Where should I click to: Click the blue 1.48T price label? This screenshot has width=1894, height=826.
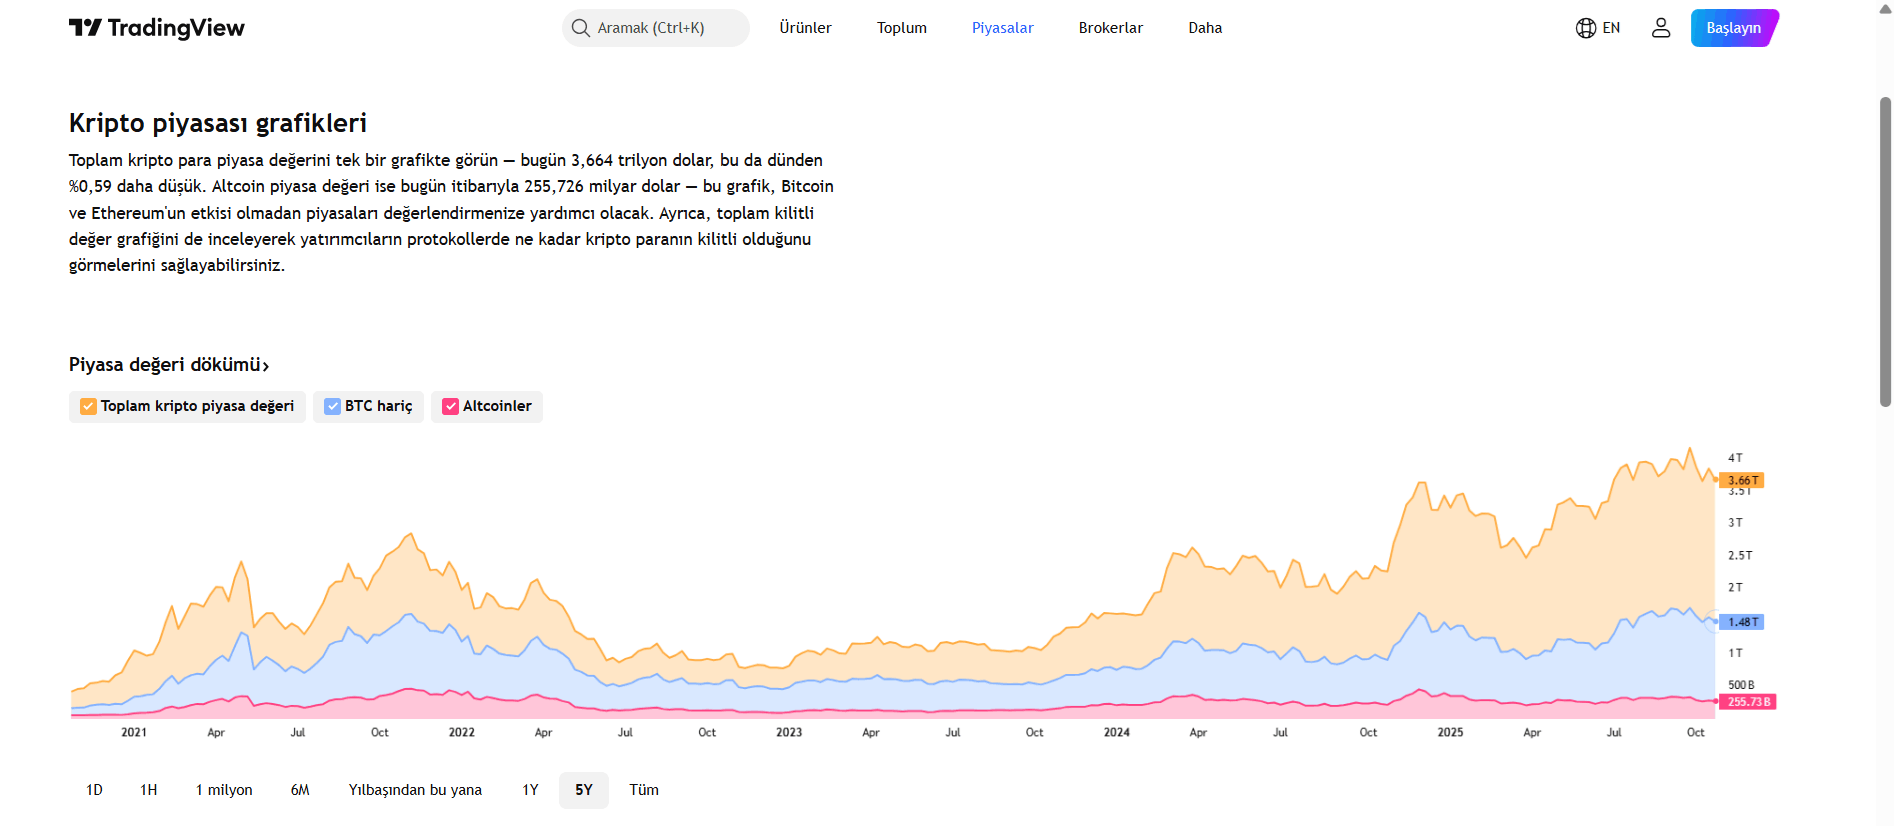tap(1743, 622)
